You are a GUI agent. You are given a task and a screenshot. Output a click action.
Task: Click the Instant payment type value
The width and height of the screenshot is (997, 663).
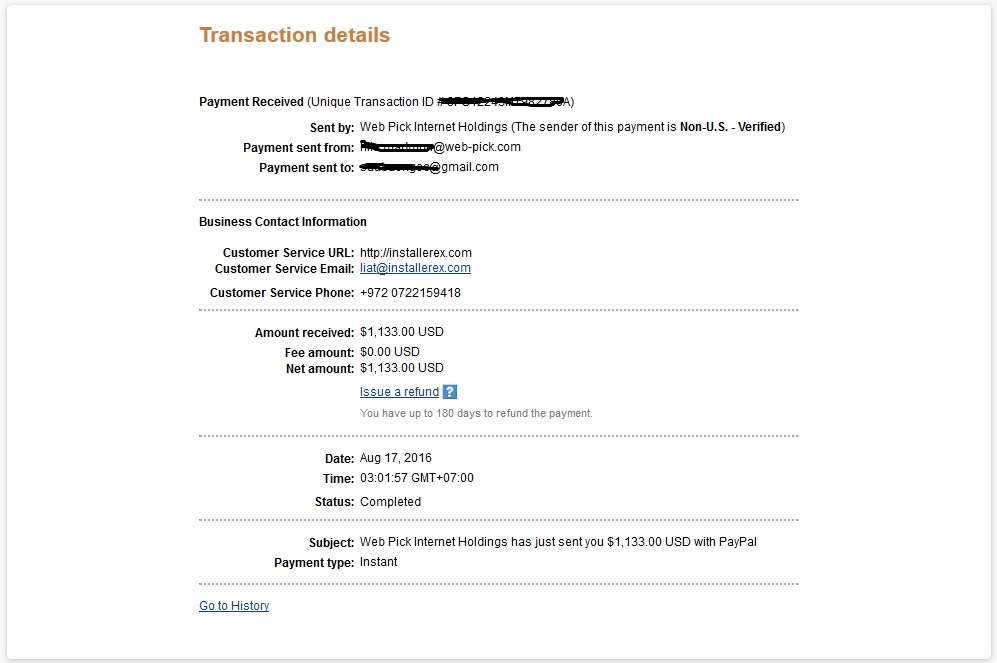[378, 562]
